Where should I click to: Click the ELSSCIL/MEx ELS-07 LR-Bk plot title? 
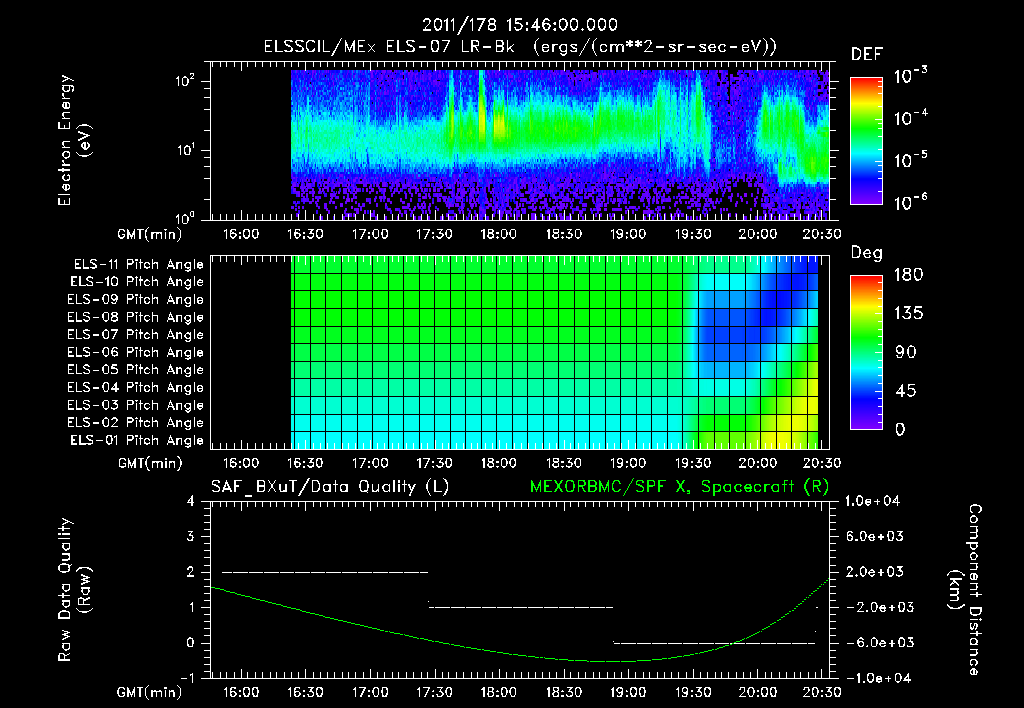(x=520, y=47)
